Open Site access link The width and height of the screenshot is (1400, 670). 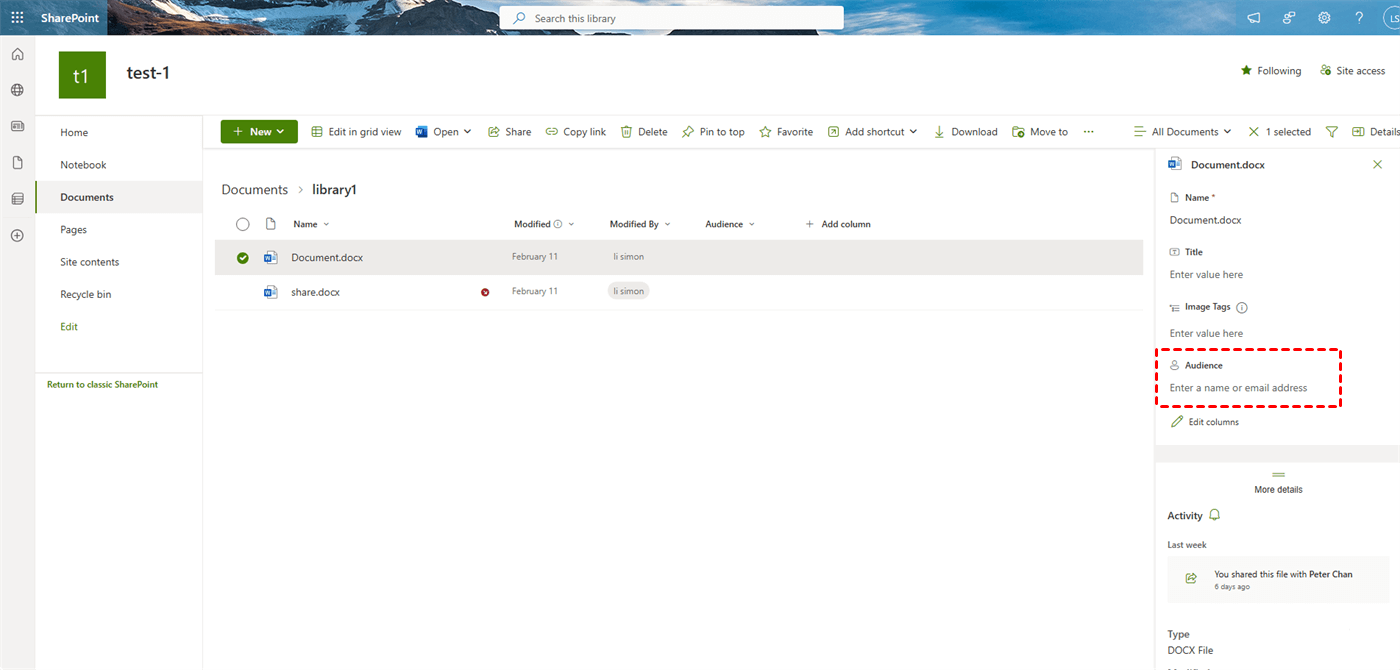point(1352,71)
